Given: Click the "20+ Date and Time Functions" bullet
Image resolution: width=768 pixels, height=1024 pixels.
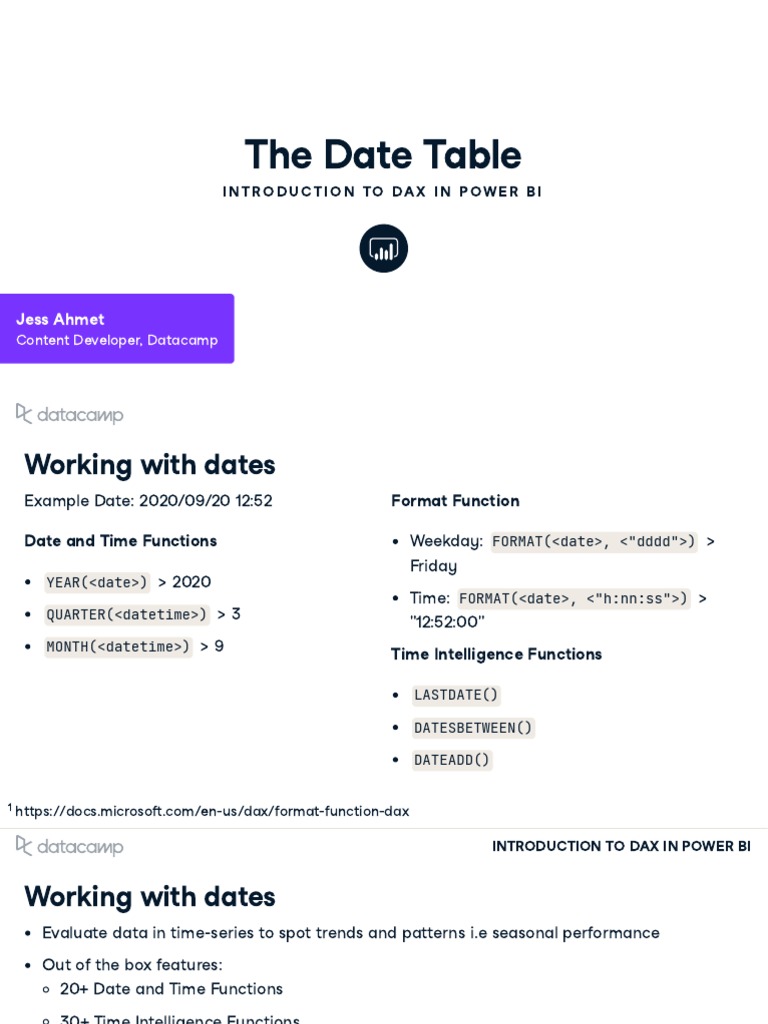Looking at the screenshot, I should (x=171, y=989).
